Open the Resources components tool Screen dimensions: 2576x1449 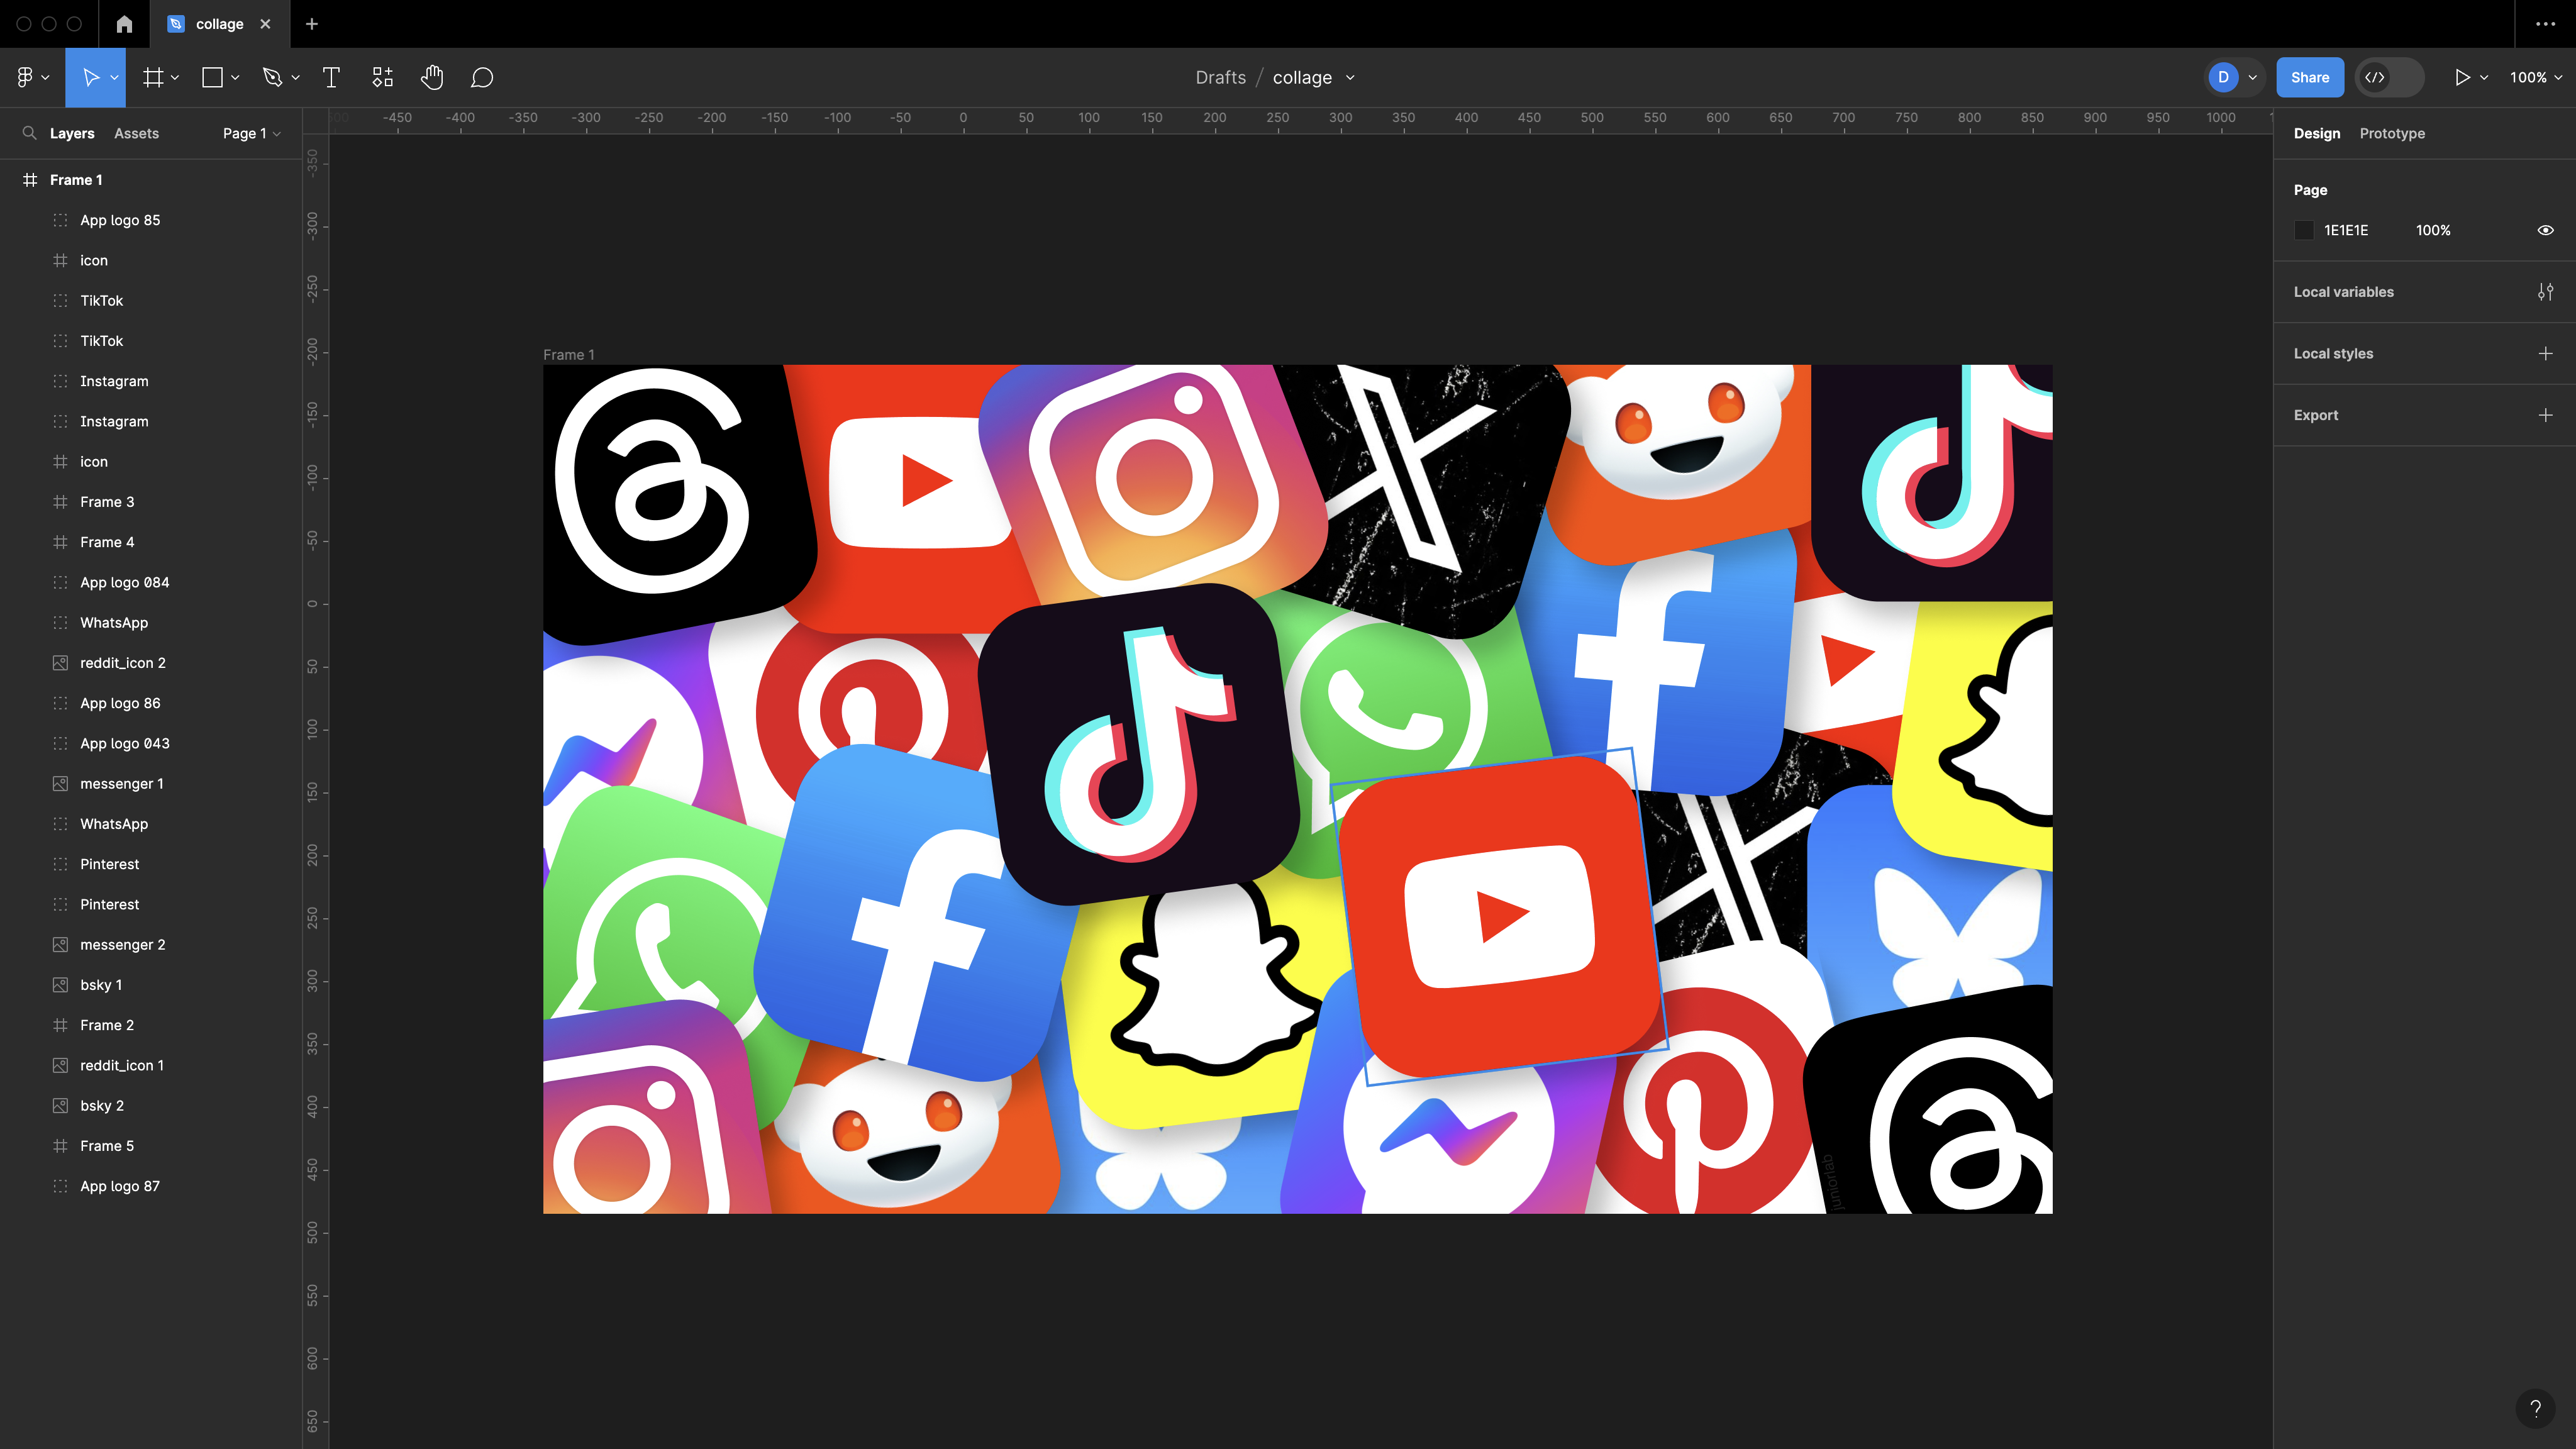382,77
